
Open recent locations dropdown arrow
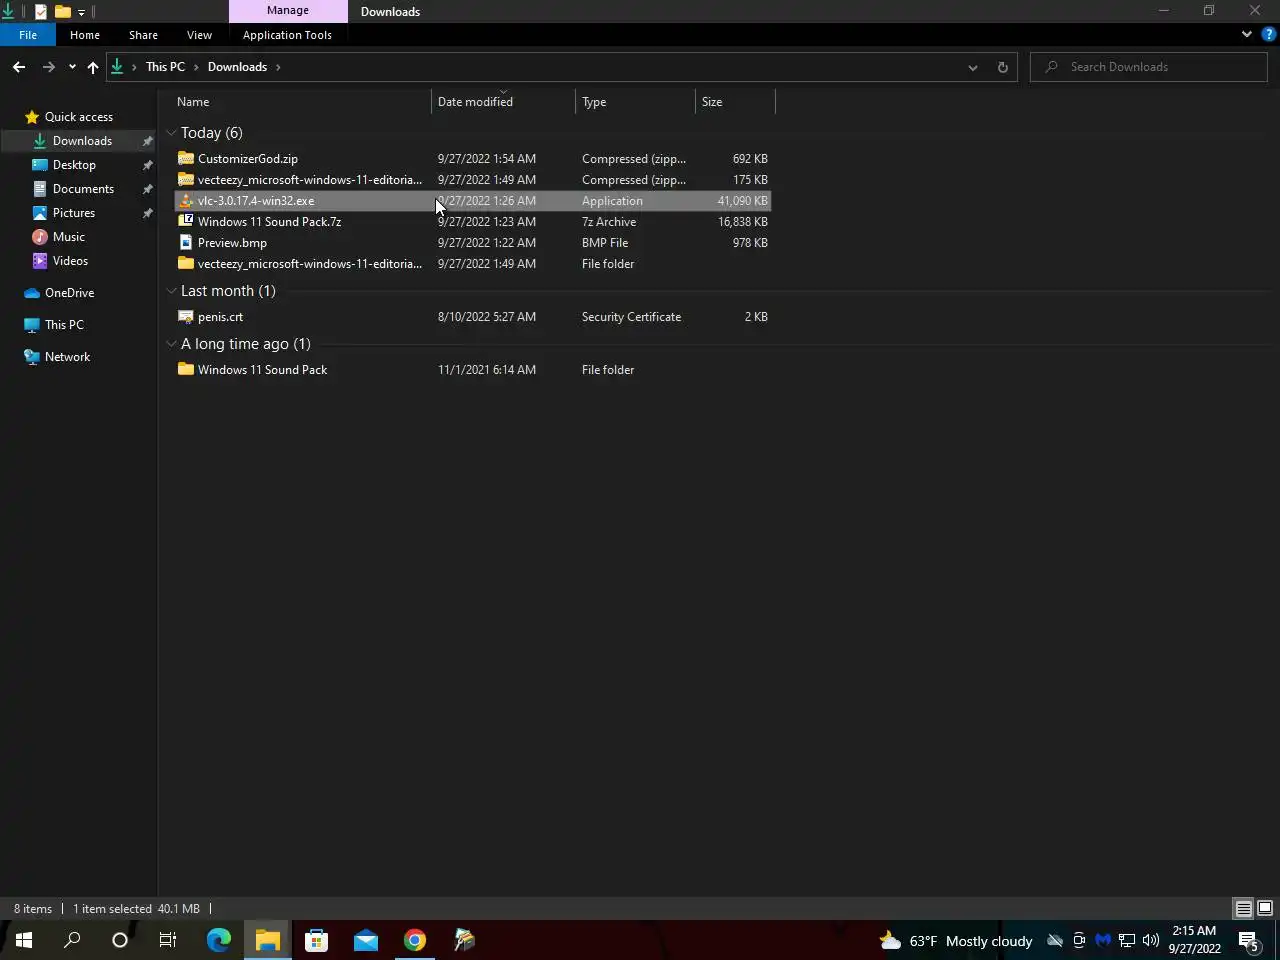point(72,67)
